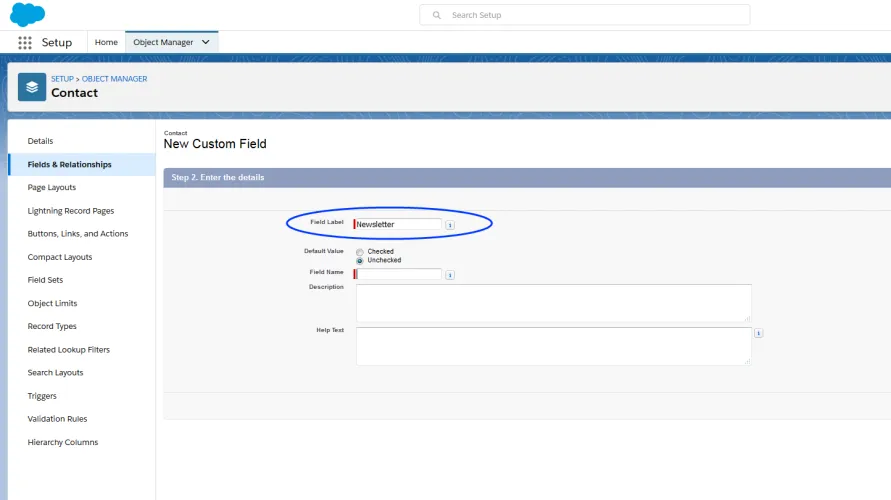The width and height of the screenshot is (891, 500).
Task: Go to Page Layouts section
Action: (x=52, y=188)
